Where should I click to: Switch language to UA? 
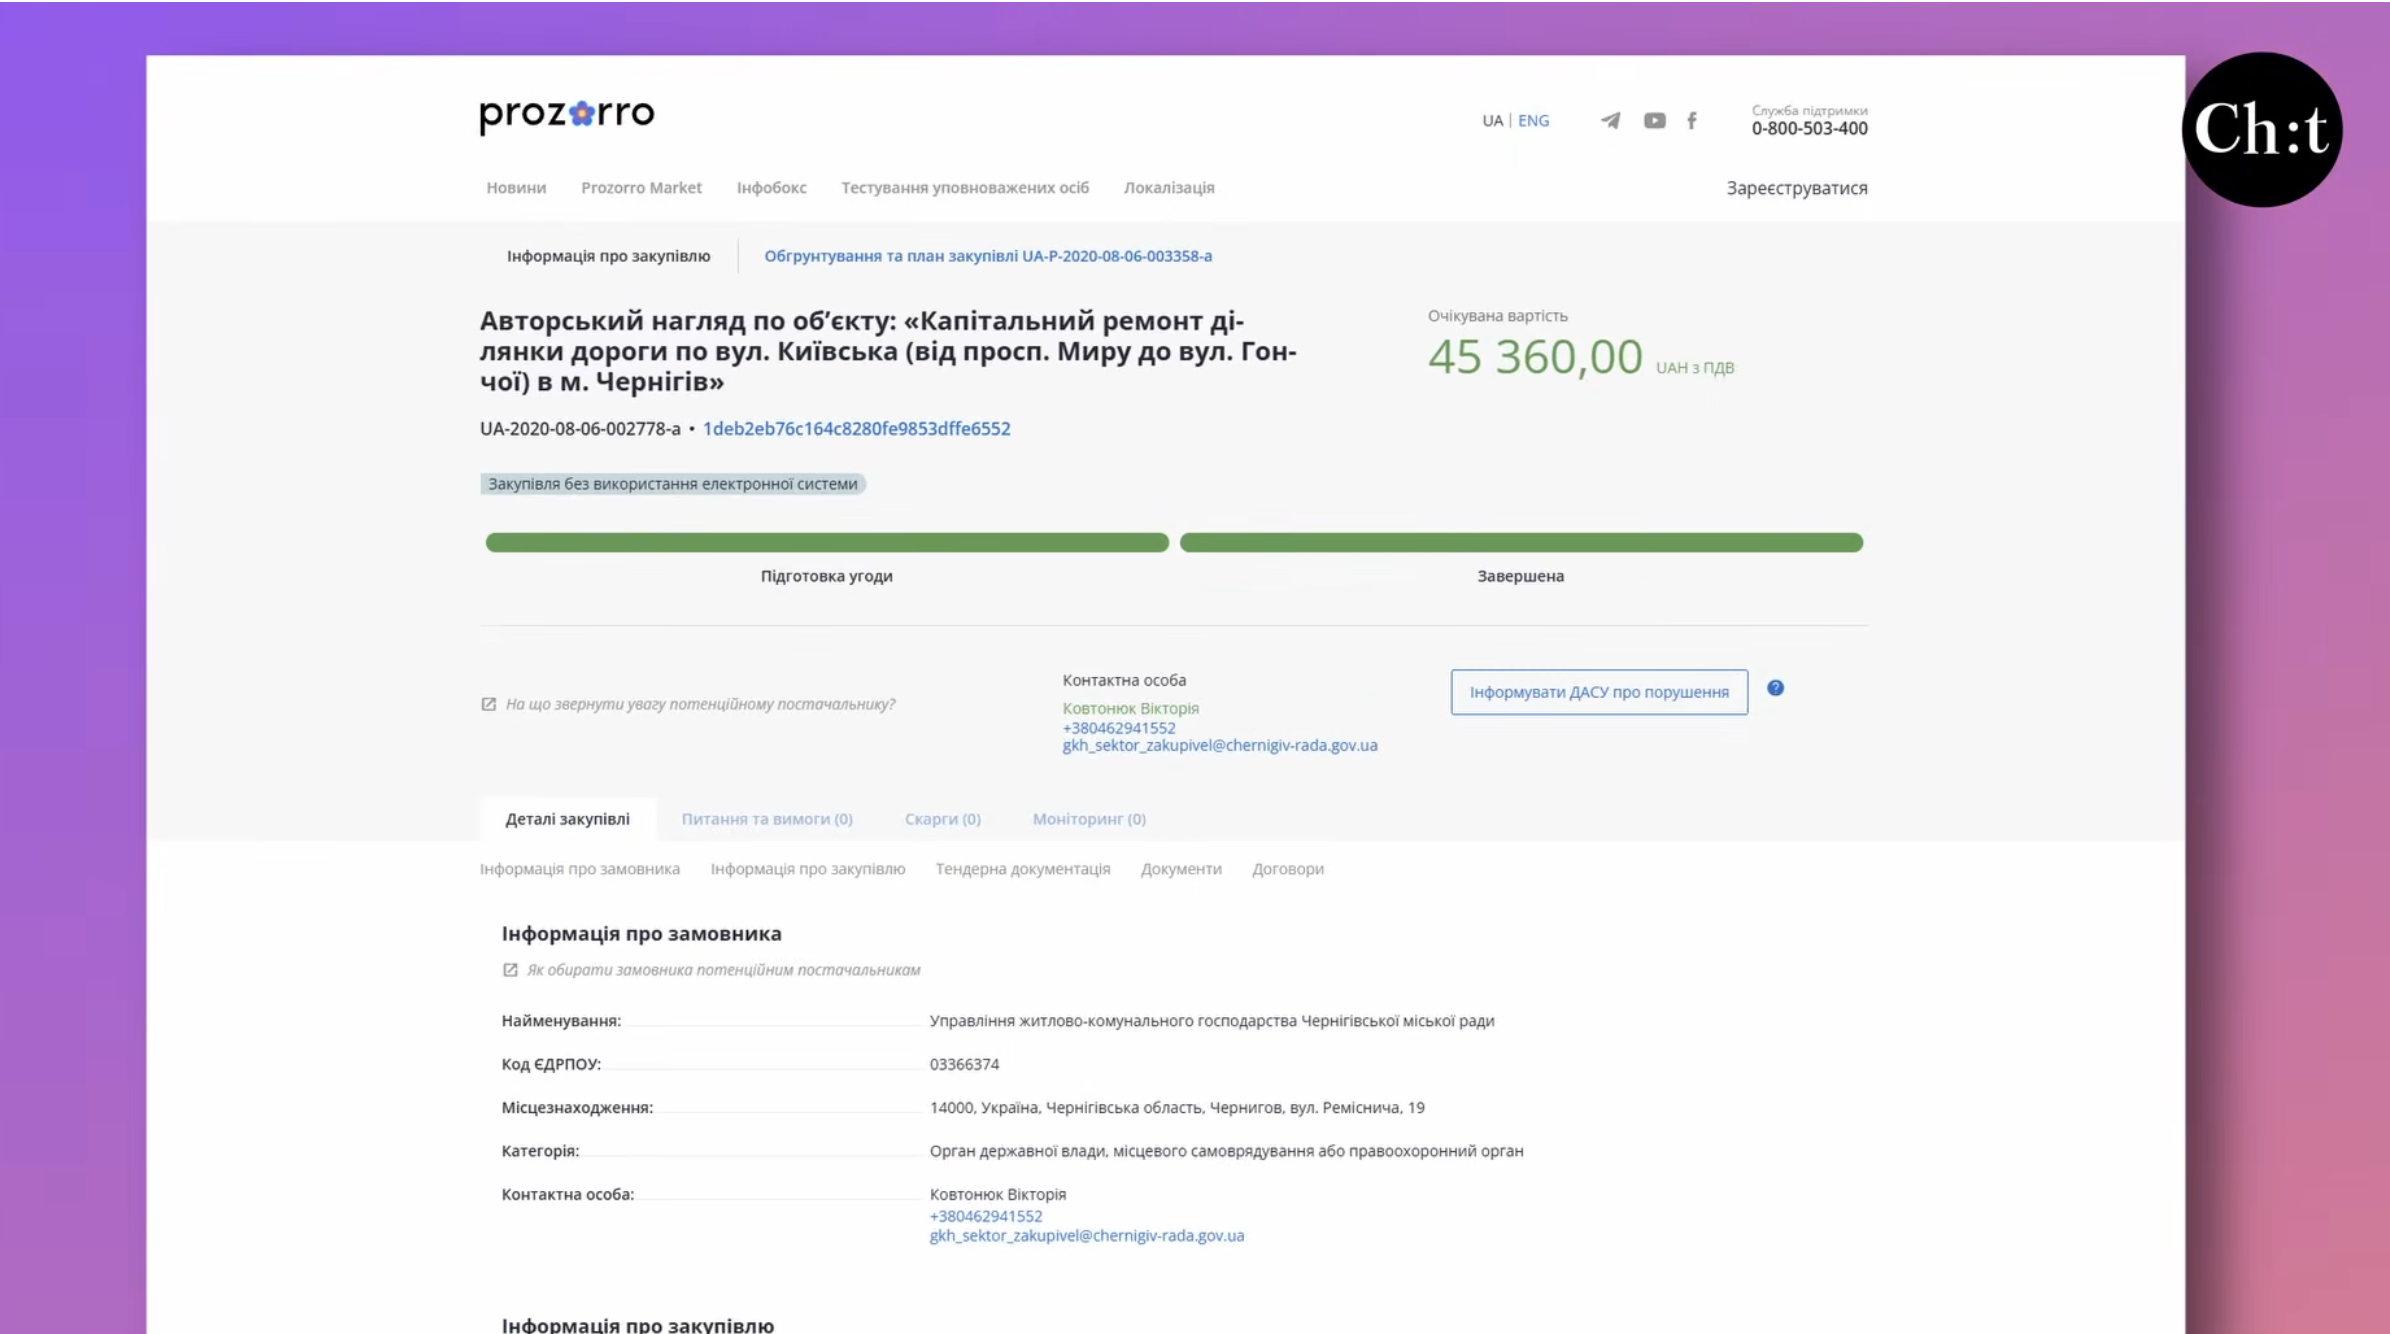1492,121
